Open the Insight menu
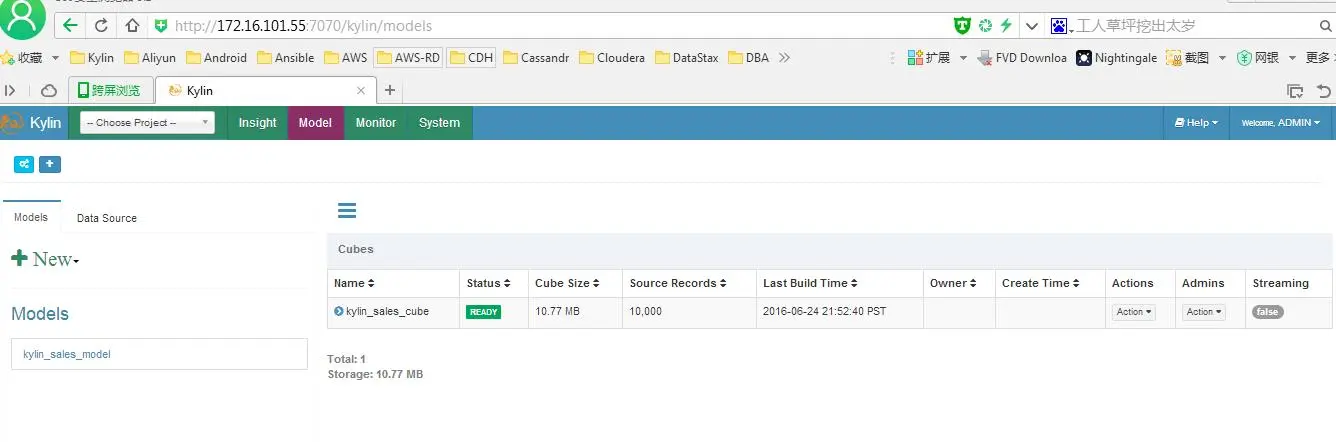1336x442 pixels. (258, 123)
